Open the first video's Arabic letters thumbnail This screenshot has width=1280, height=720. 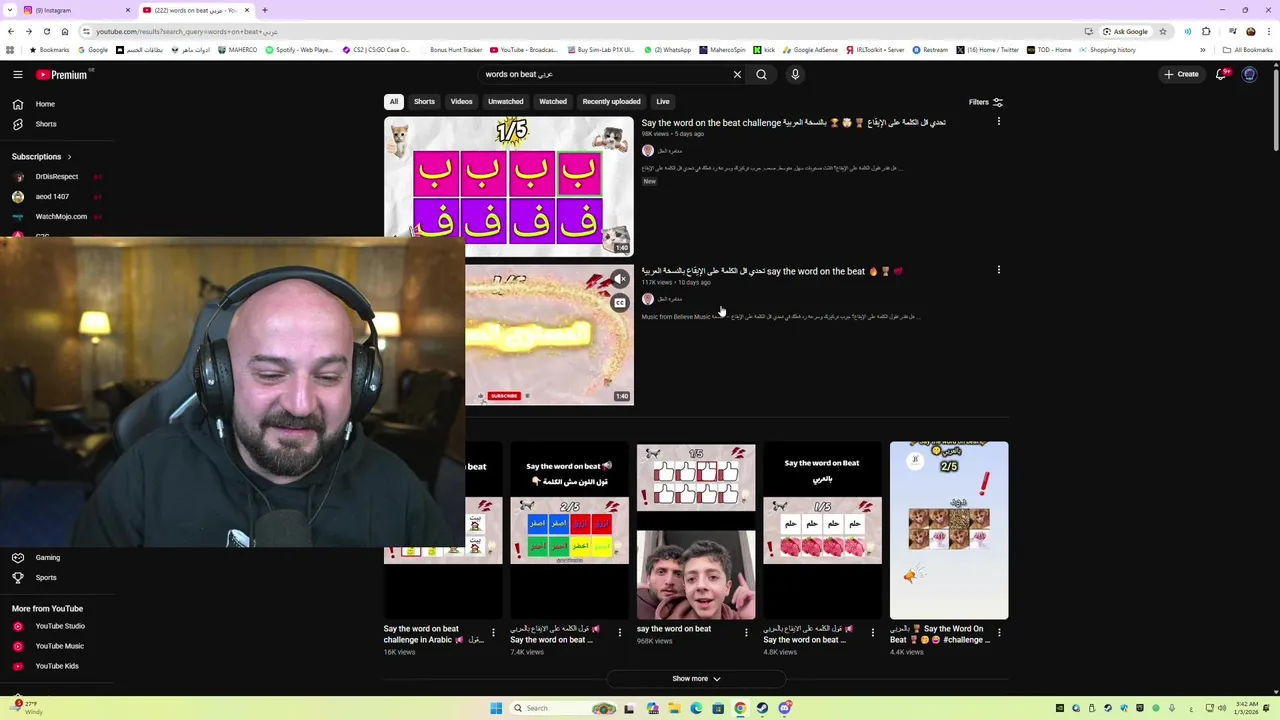(x=509, y=187)
